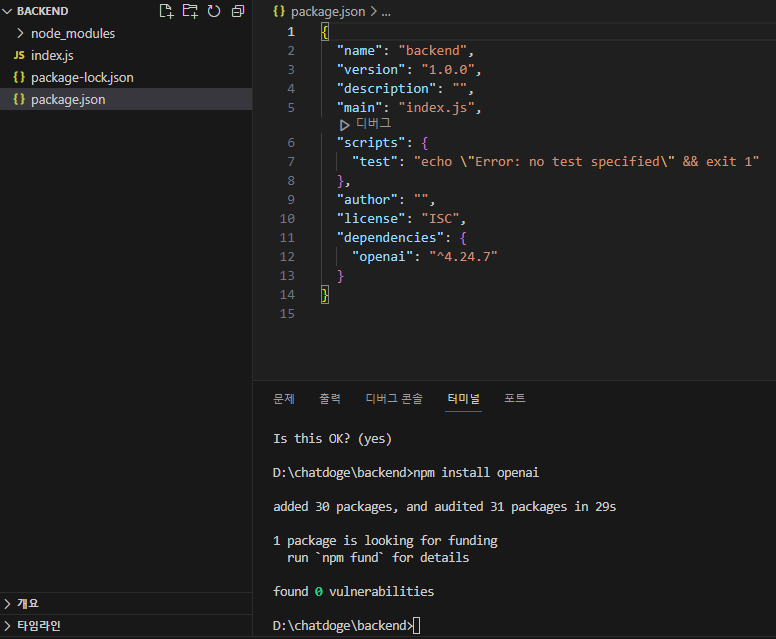Switch to the 문제 panel tab
This screenshot has width=776, height=639.
pyautogui.click(x=284, y=398)
